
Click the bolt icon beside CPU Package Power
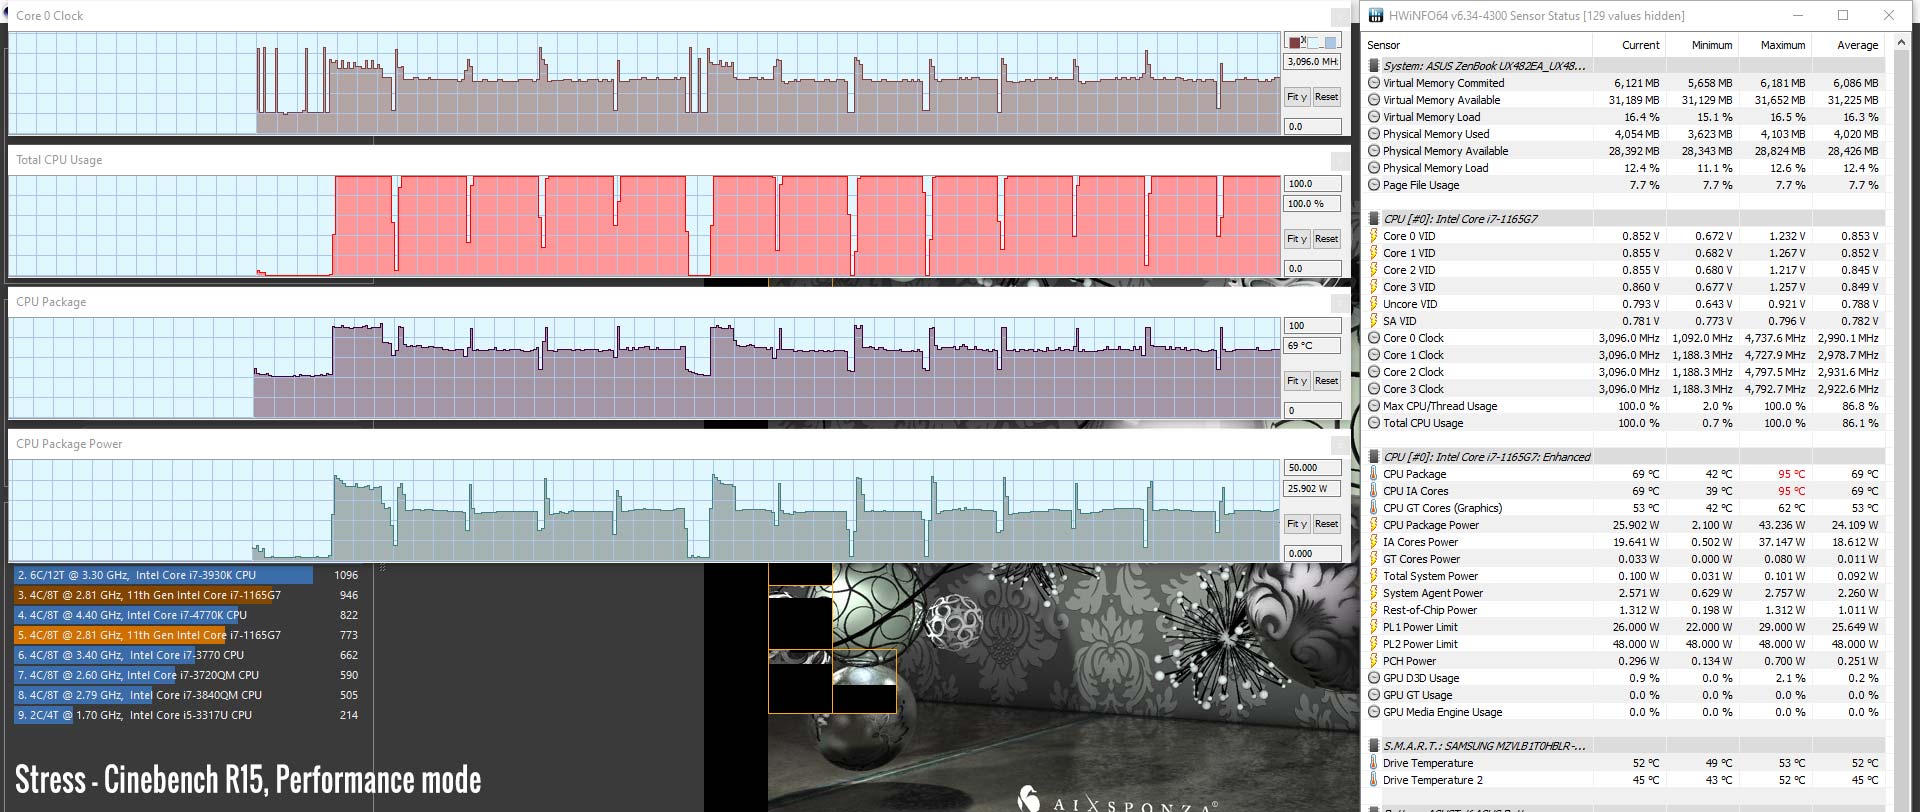[x=1374, y=525]
